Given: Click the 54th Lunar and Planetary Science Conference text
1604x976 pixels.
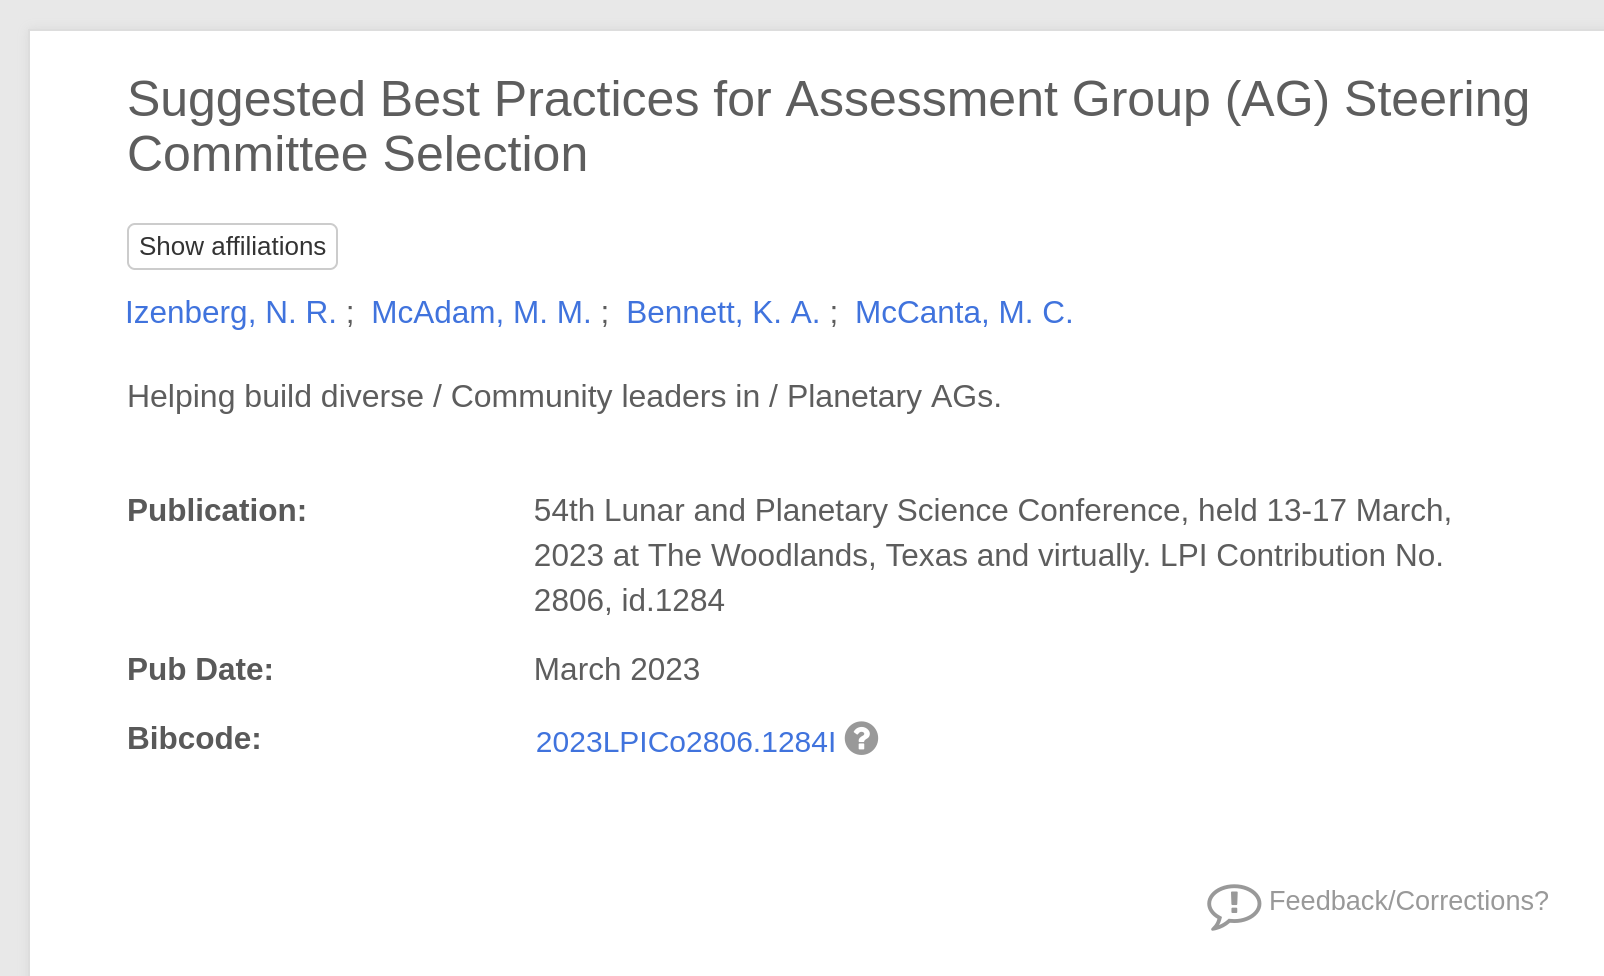Looking at the screenshot, I should 860,511.
